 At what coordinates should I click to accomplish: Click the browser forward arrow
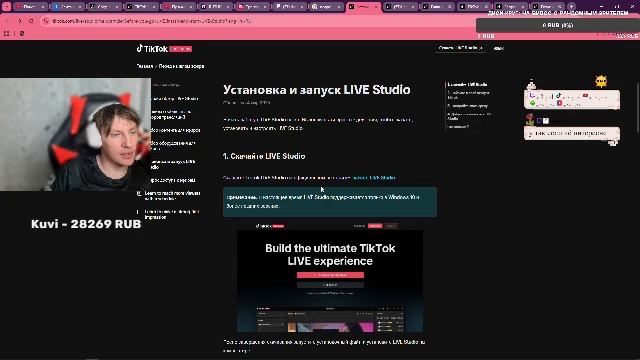click(x=20, y=21)
